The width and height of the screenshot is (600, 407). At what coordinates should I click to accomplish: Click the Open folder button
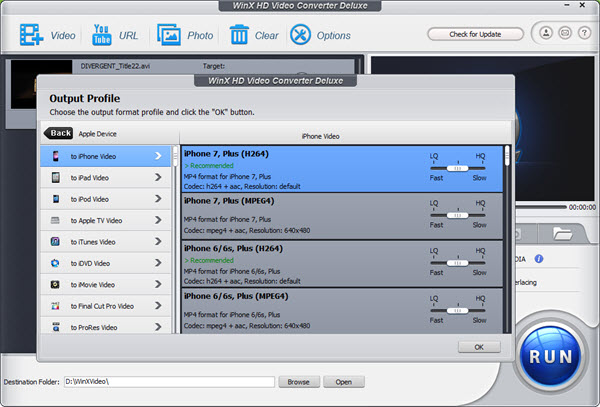(344, 382)
